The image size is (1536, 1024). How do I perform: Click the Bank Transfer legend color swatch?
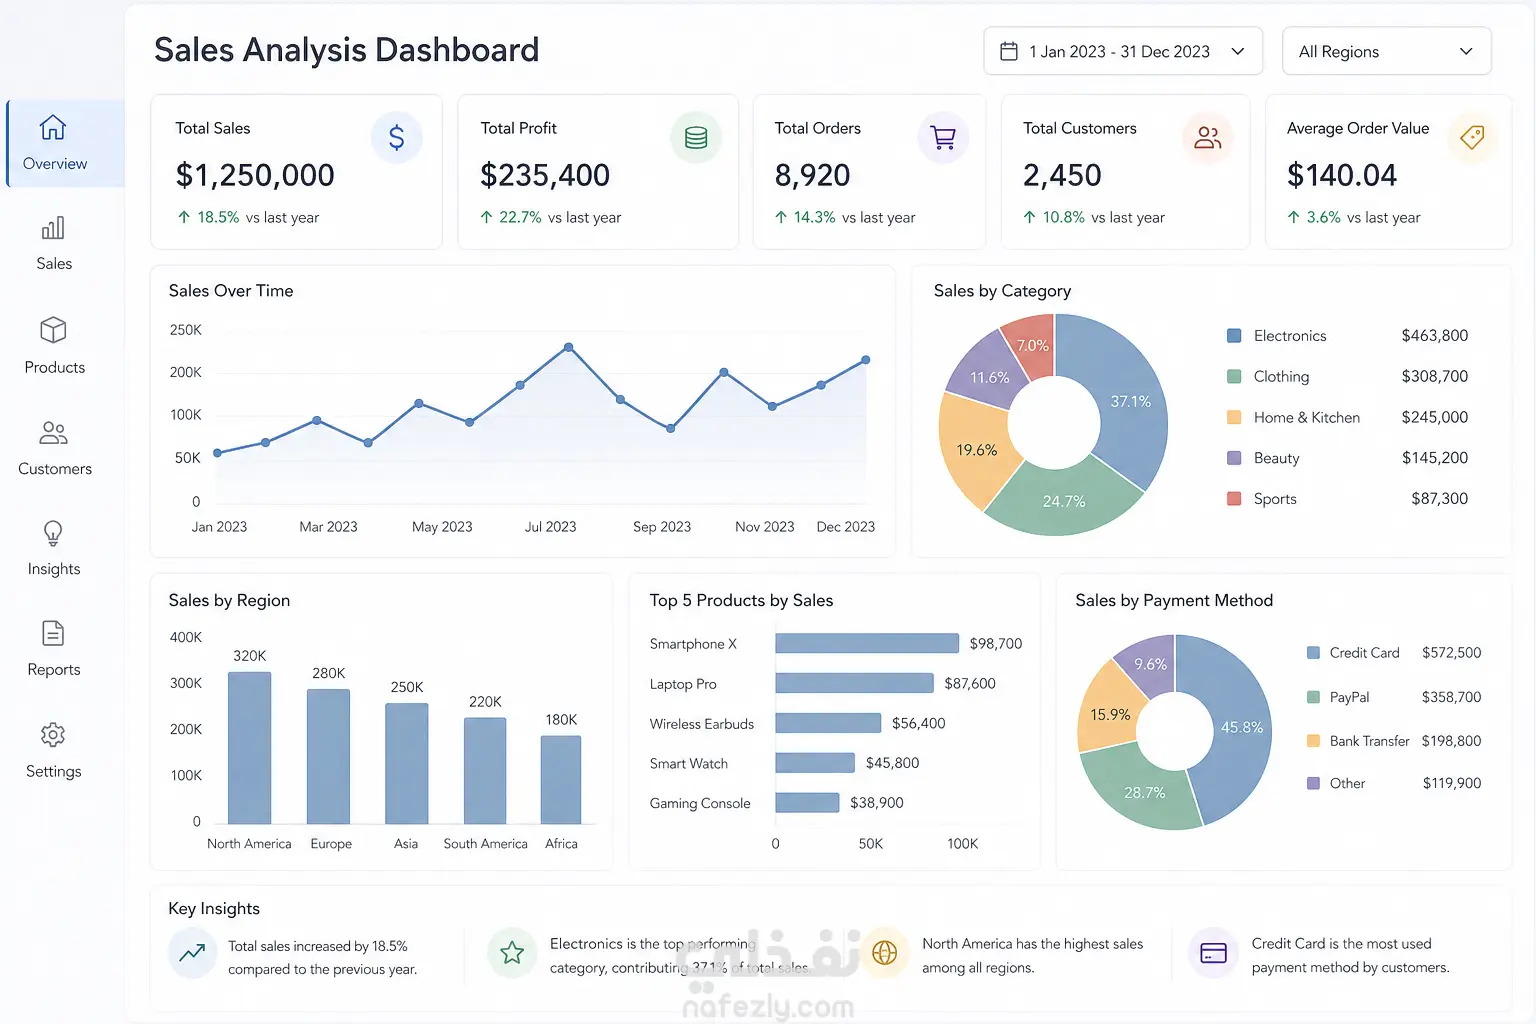[1313, 741]
